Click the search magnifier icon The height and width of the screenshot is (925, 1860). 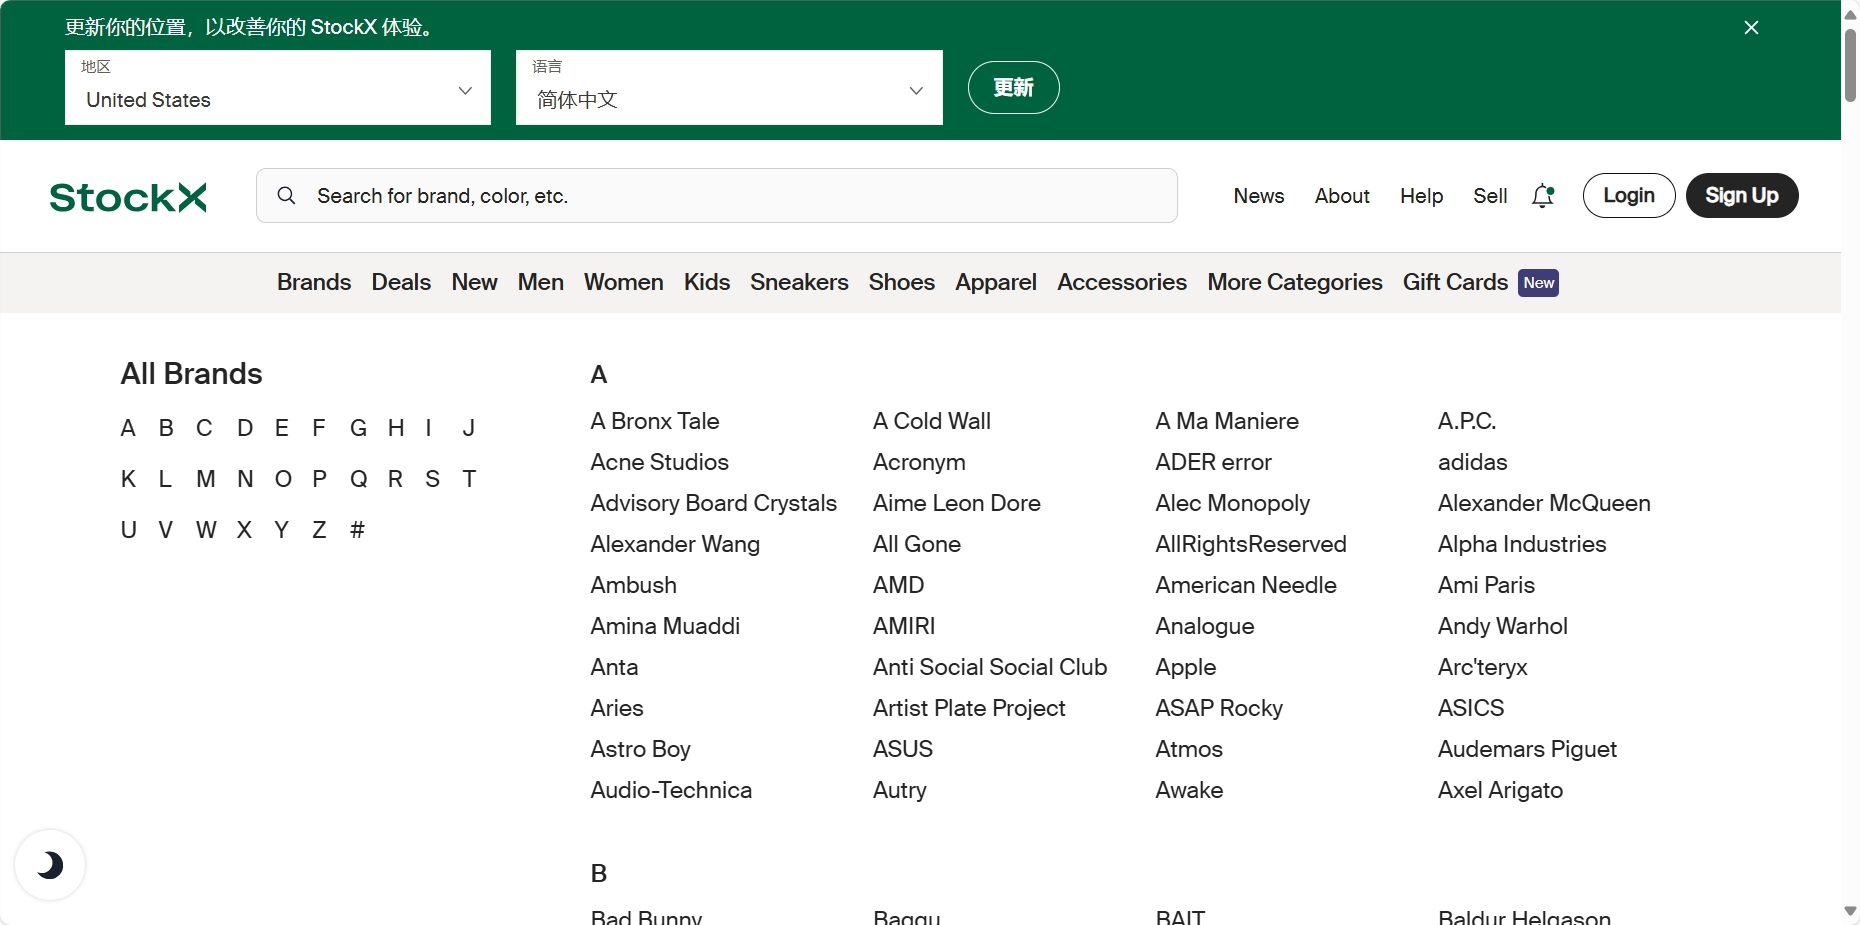287,196
